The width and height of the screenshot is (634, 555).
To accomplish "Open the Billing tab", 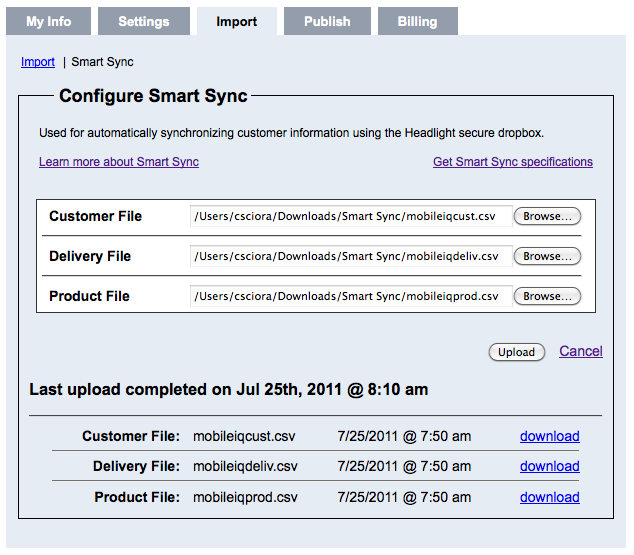I will [417, 21].
